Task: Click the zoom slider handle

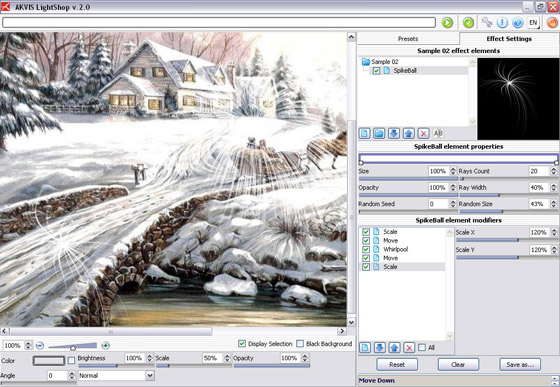Action: 73,347
